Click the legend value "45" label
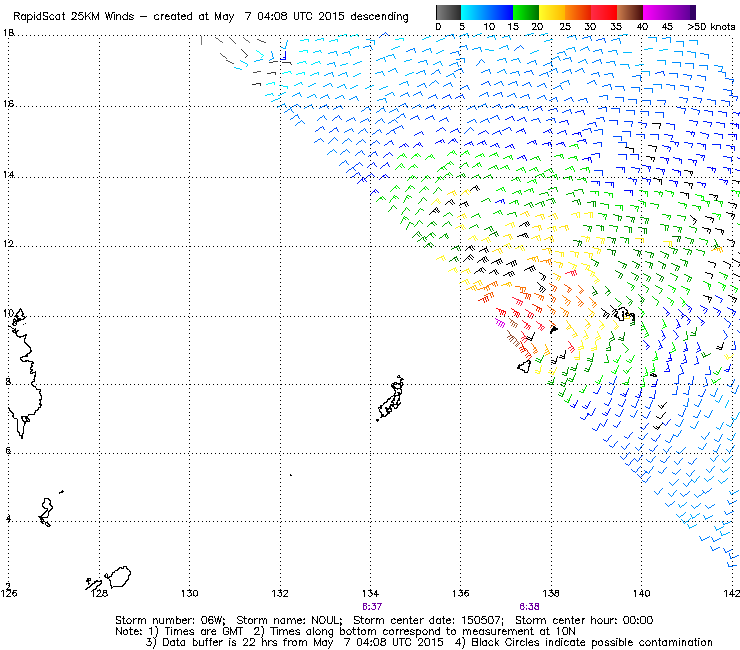This screenshot has height=650, width=740. point(667,27)
